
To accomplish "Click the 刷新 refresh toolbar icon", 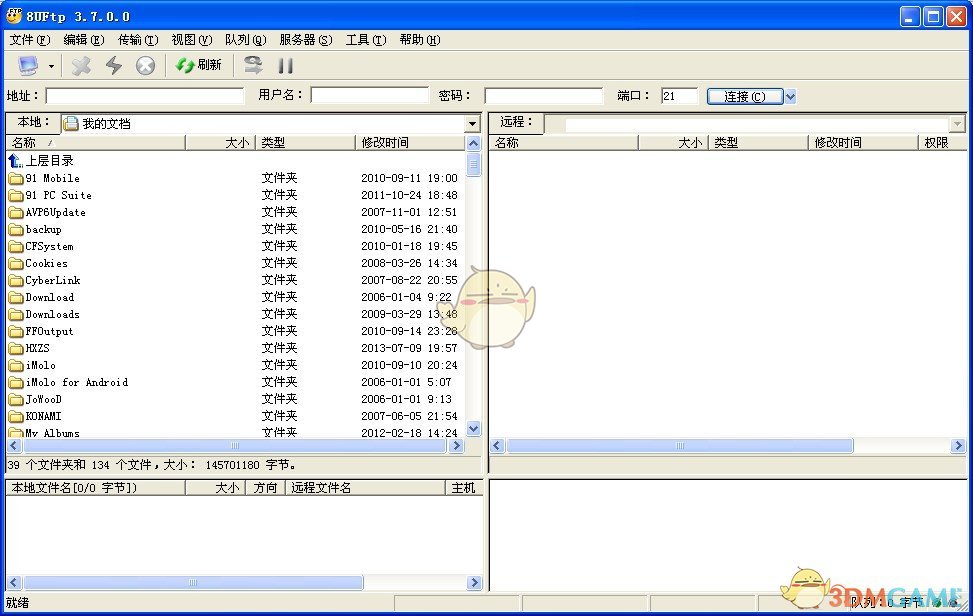I will [x=190, y=65].
